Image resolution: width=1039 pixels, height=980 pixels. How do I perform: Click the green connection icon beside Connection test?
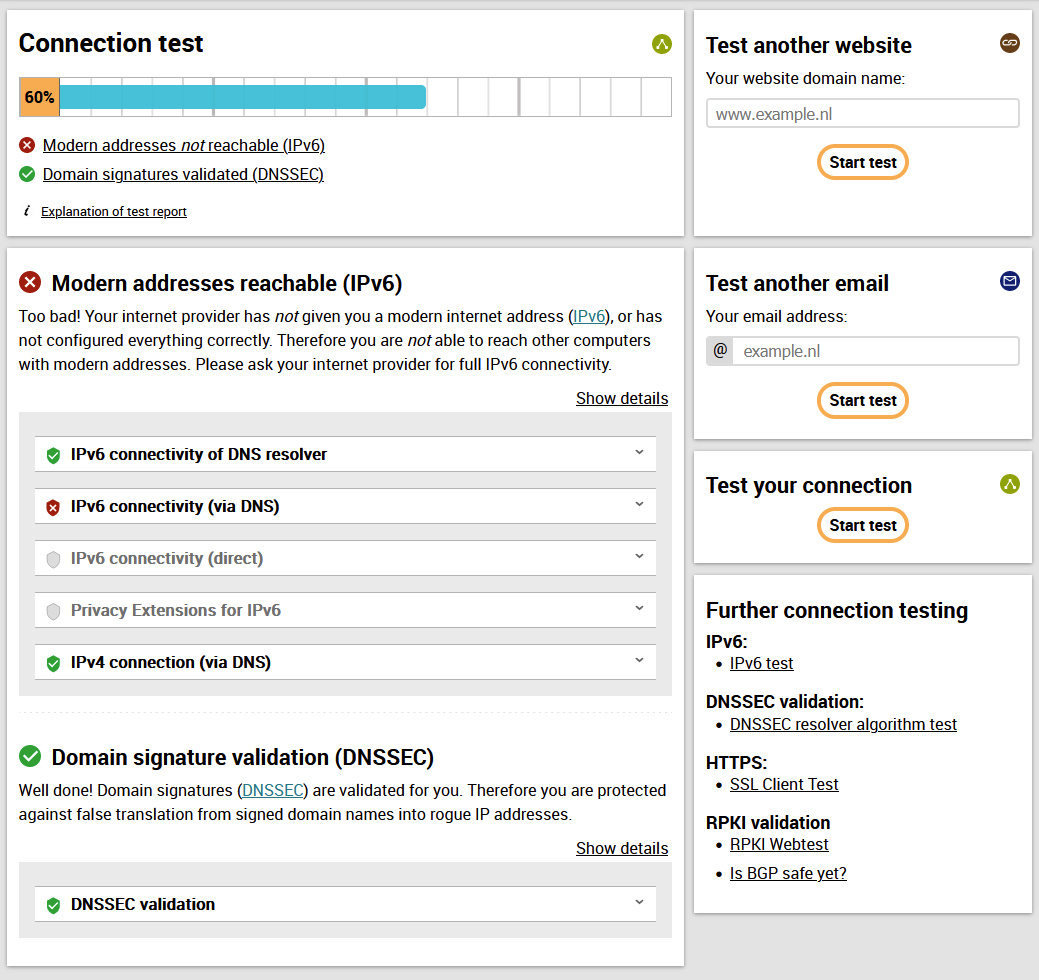pos(661,44)
